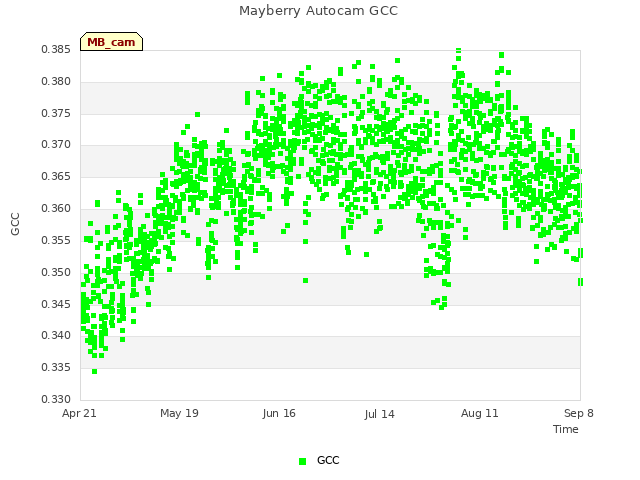Click the MB_cam label tag
This screenshot has height=480, width=640.
tap(111, 42)
